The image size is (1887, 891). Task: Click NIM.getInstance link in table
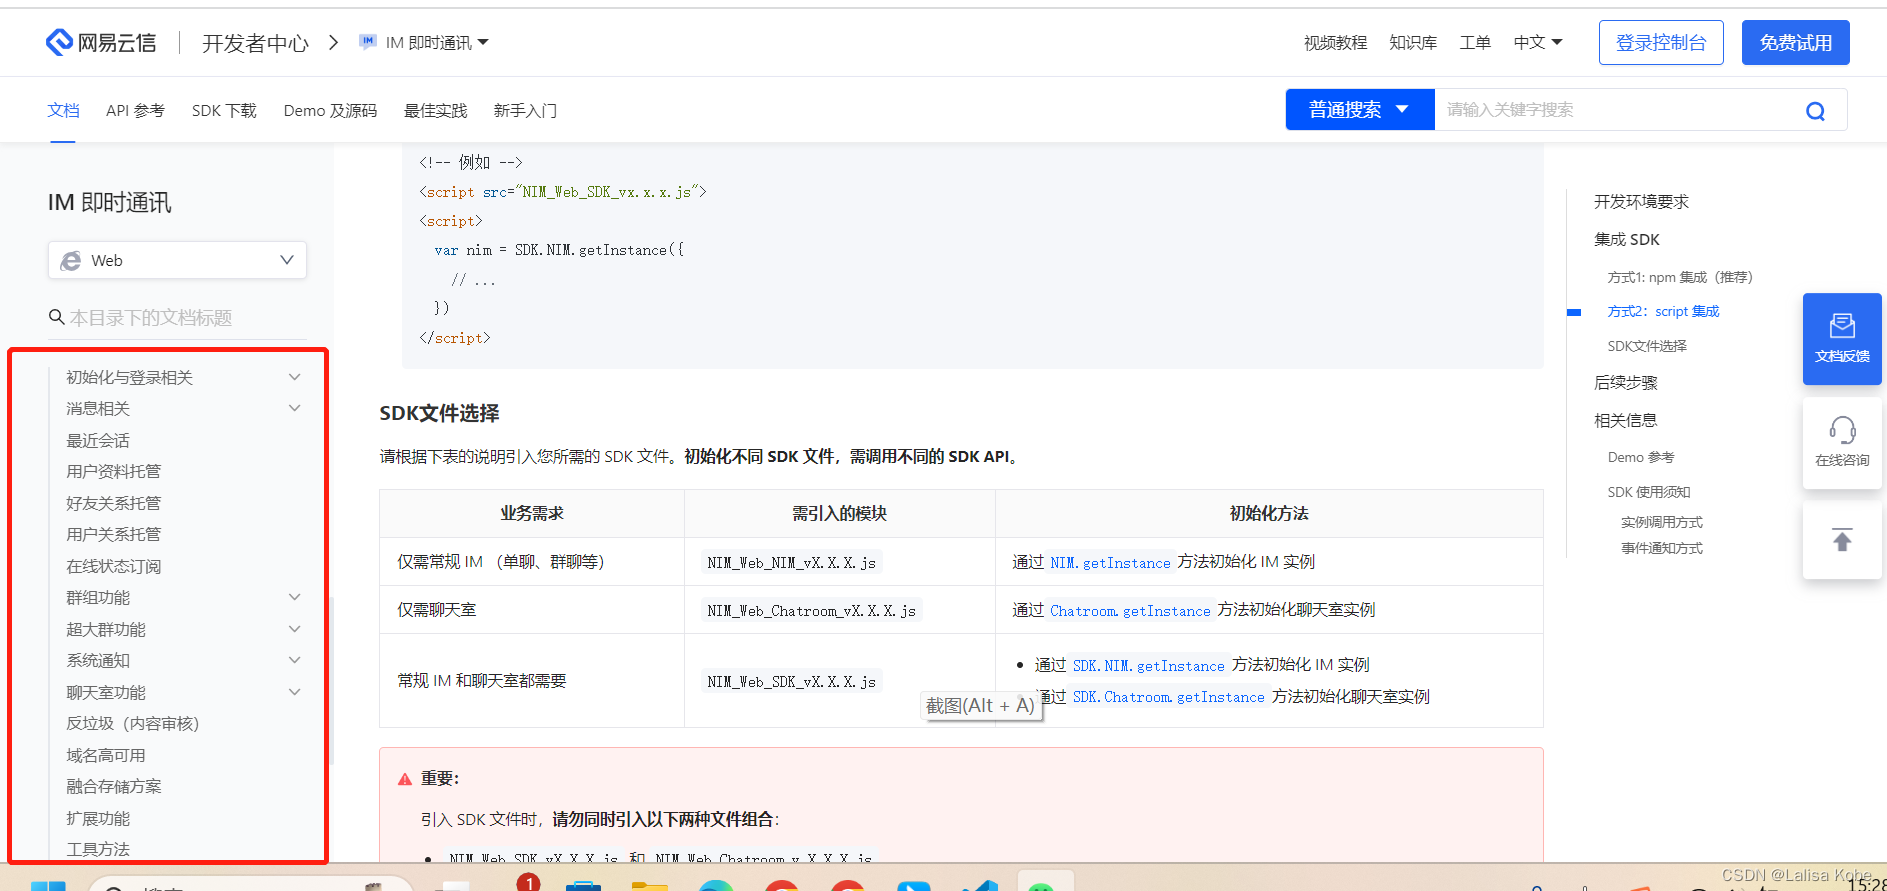pyautogui.click(x=1110, y=563)
